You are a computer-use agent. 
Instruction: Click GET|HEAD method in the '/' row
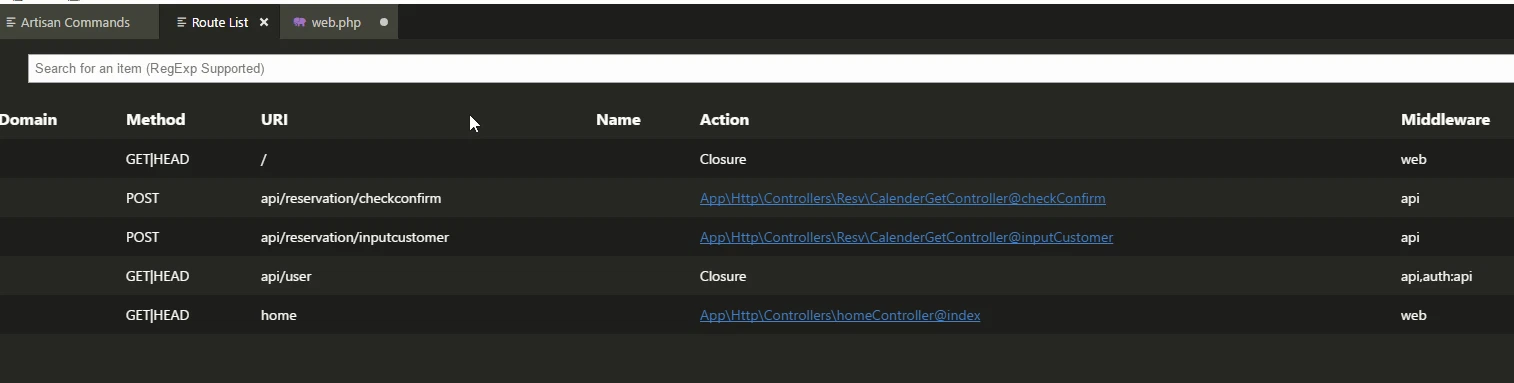coord(157,159)
